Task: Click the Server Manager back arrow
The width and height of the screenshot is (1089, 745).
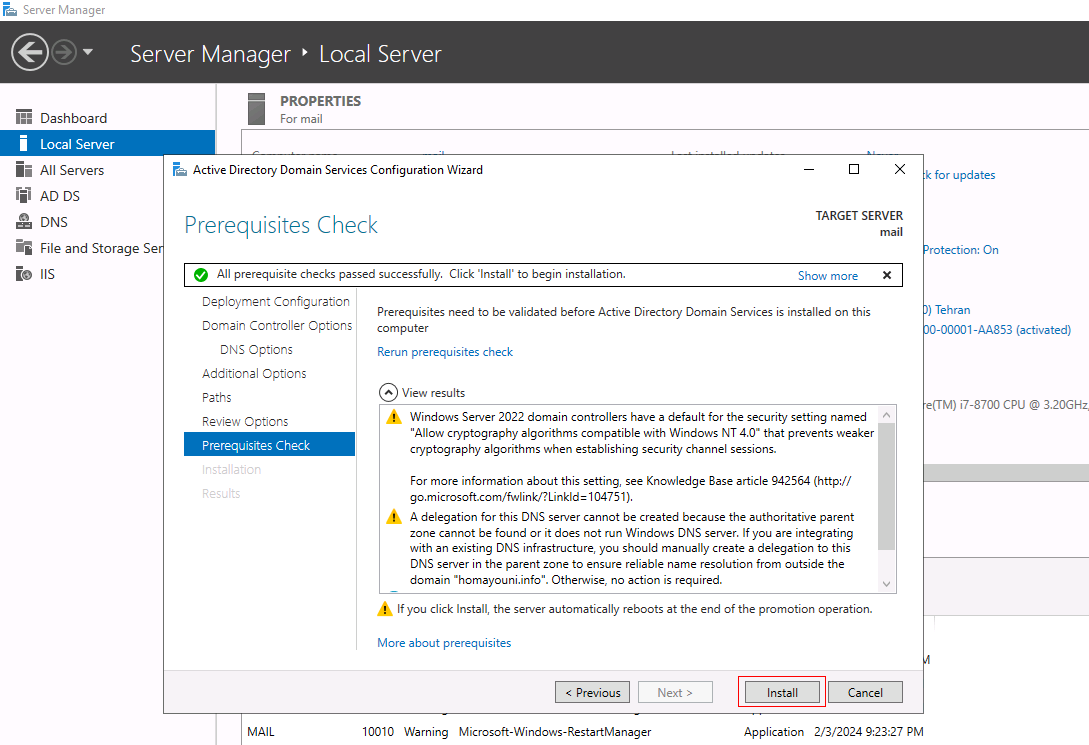Action: [30, 52]
